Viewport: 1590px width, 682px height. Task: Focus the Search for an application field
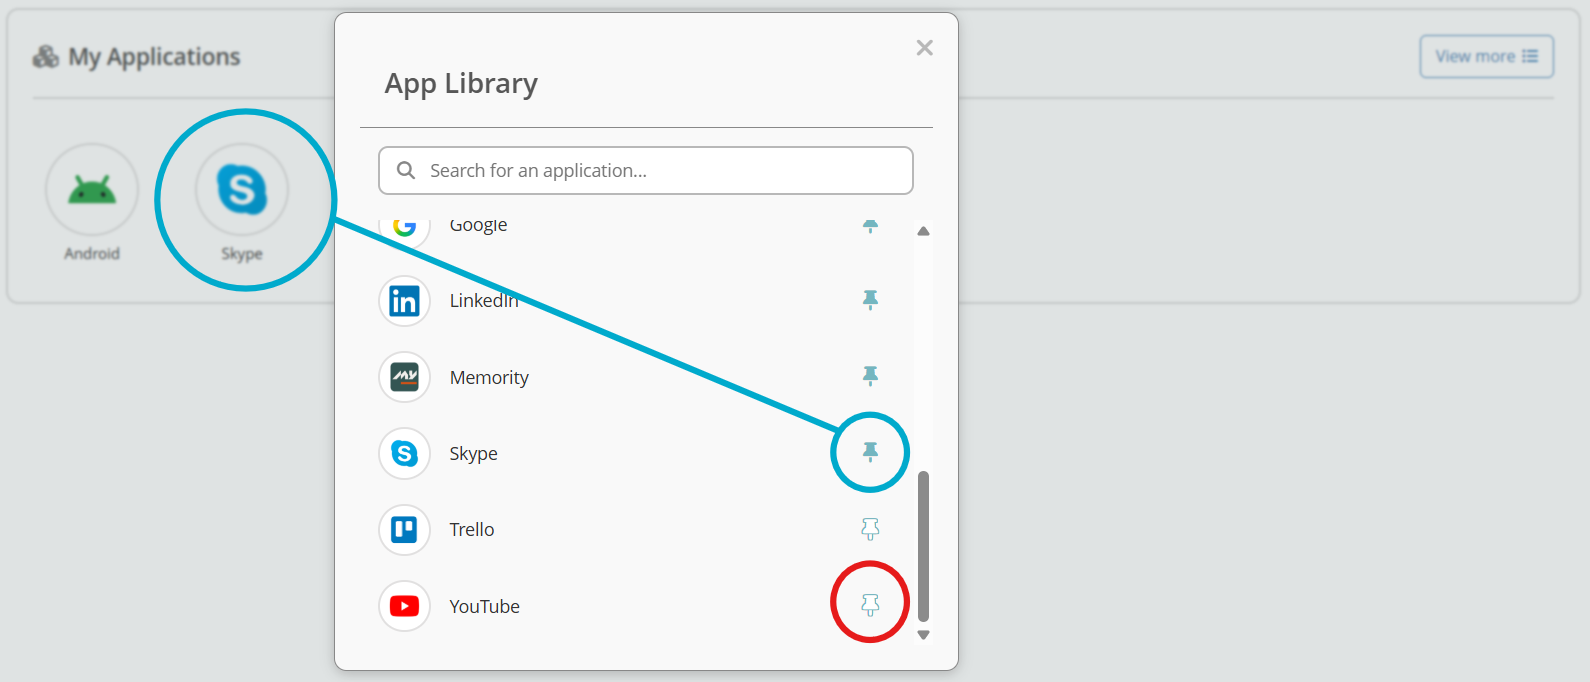point(660,171)
